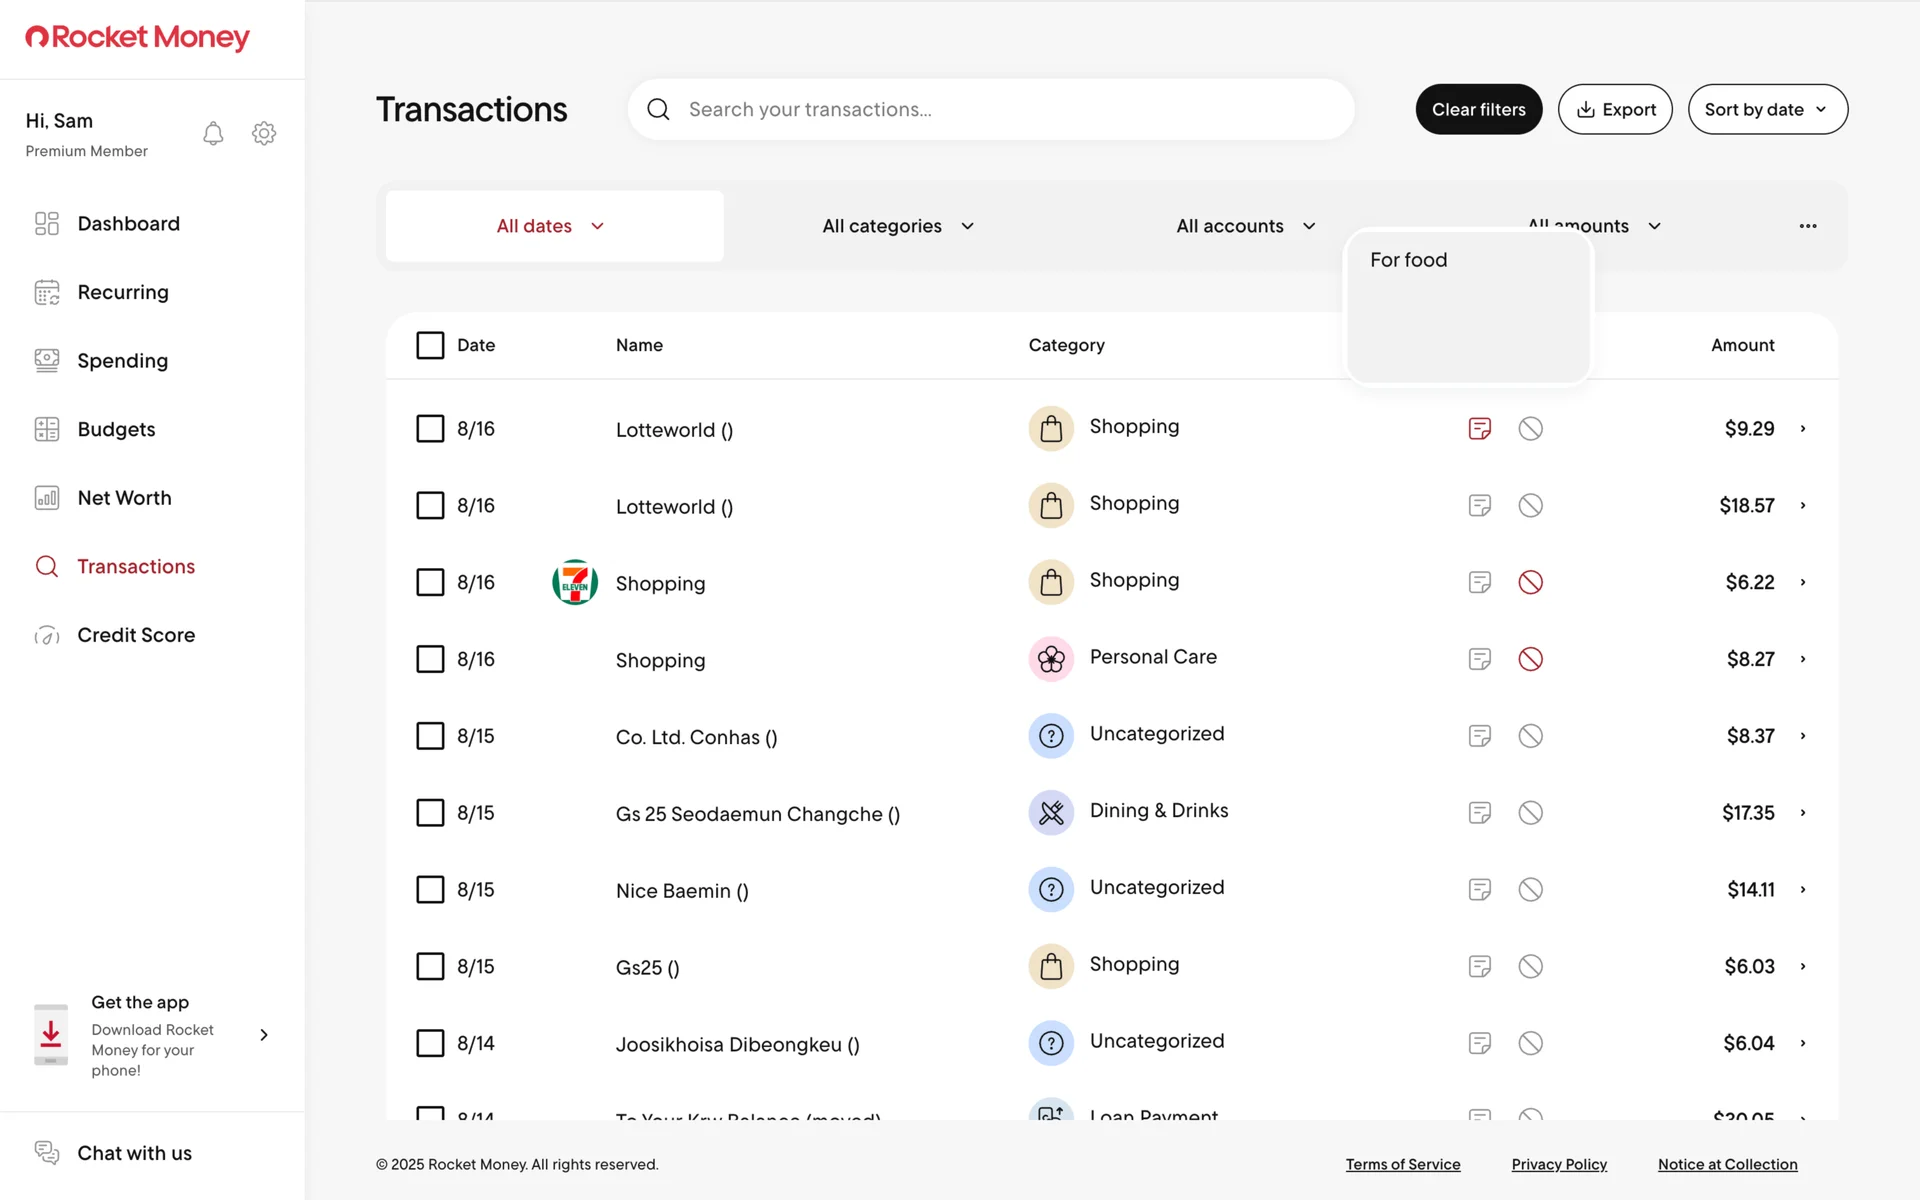Click the three-dots more filters icon

coord(1807,226)
